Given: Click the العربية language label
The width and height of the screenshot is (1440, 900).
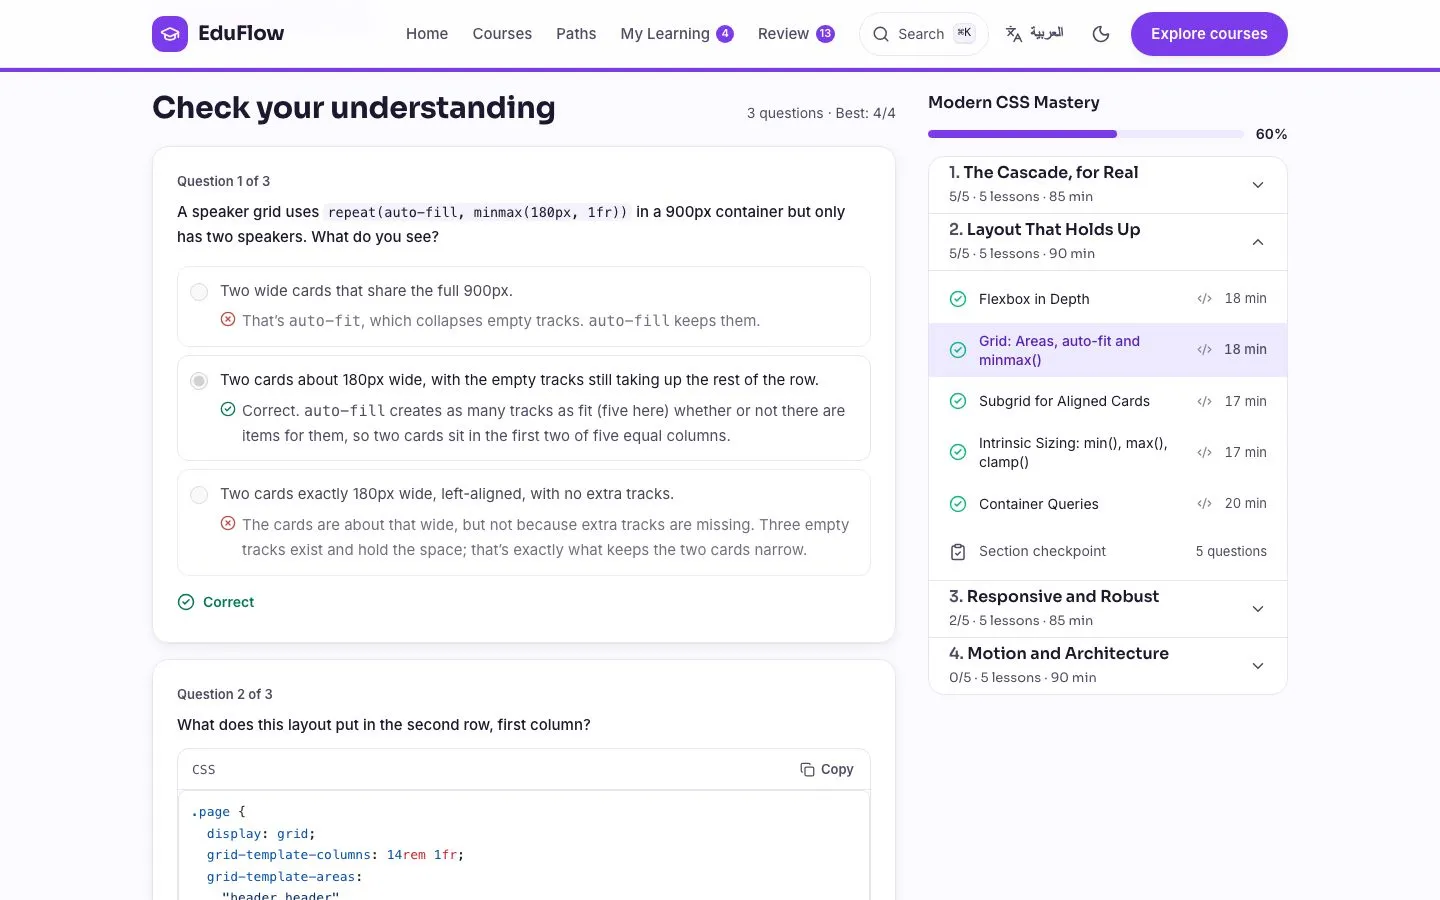Looking at the screenshot, I should coord(1047,34).
